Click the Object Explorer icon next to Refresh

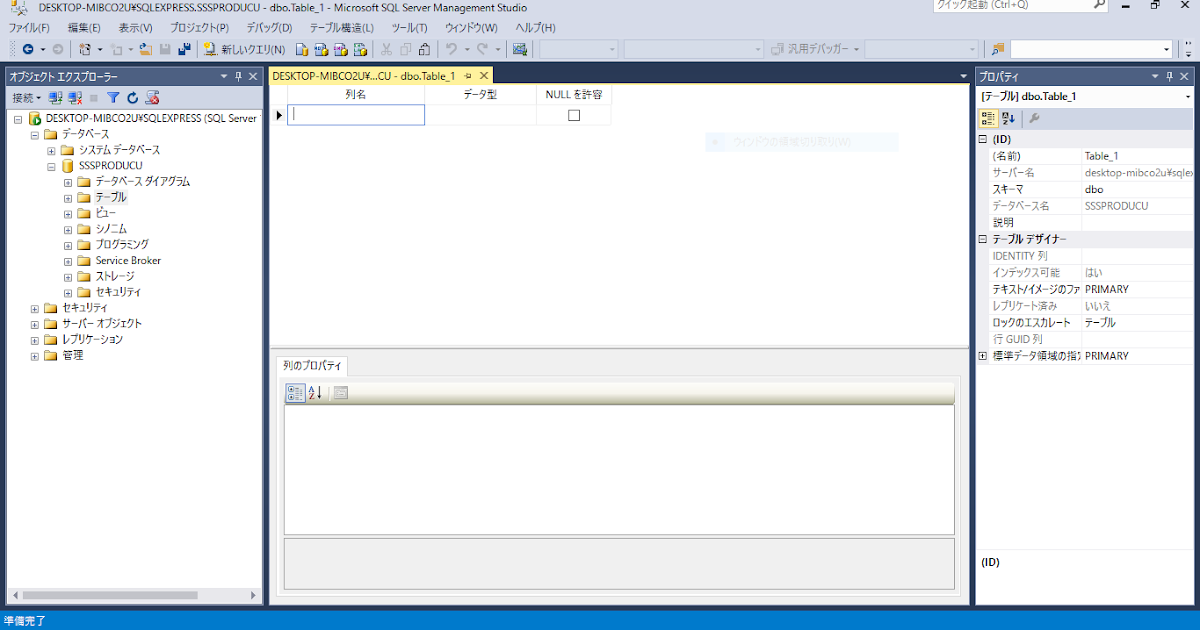click(152, 98)
